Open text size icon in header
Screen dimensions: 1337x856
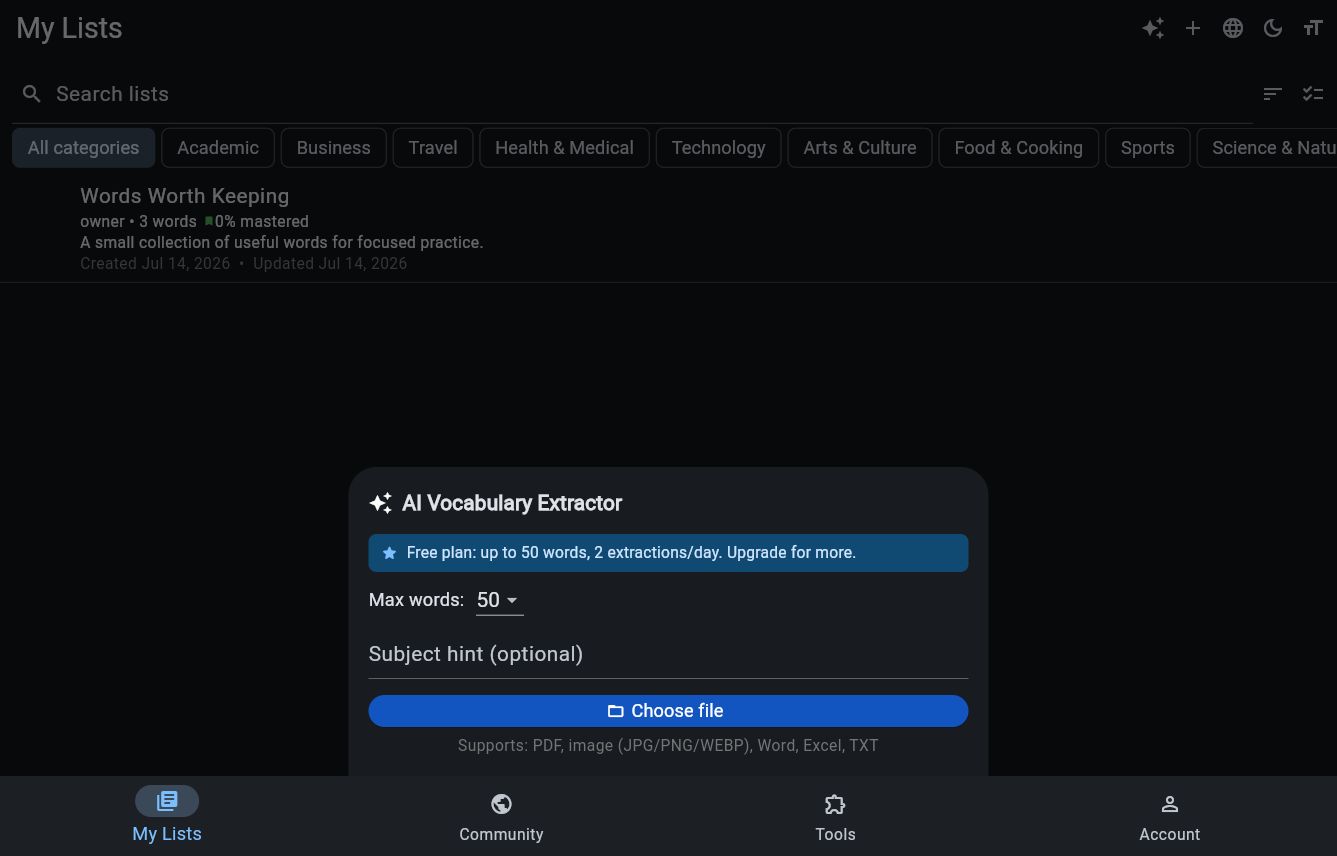pos(1313,28)
